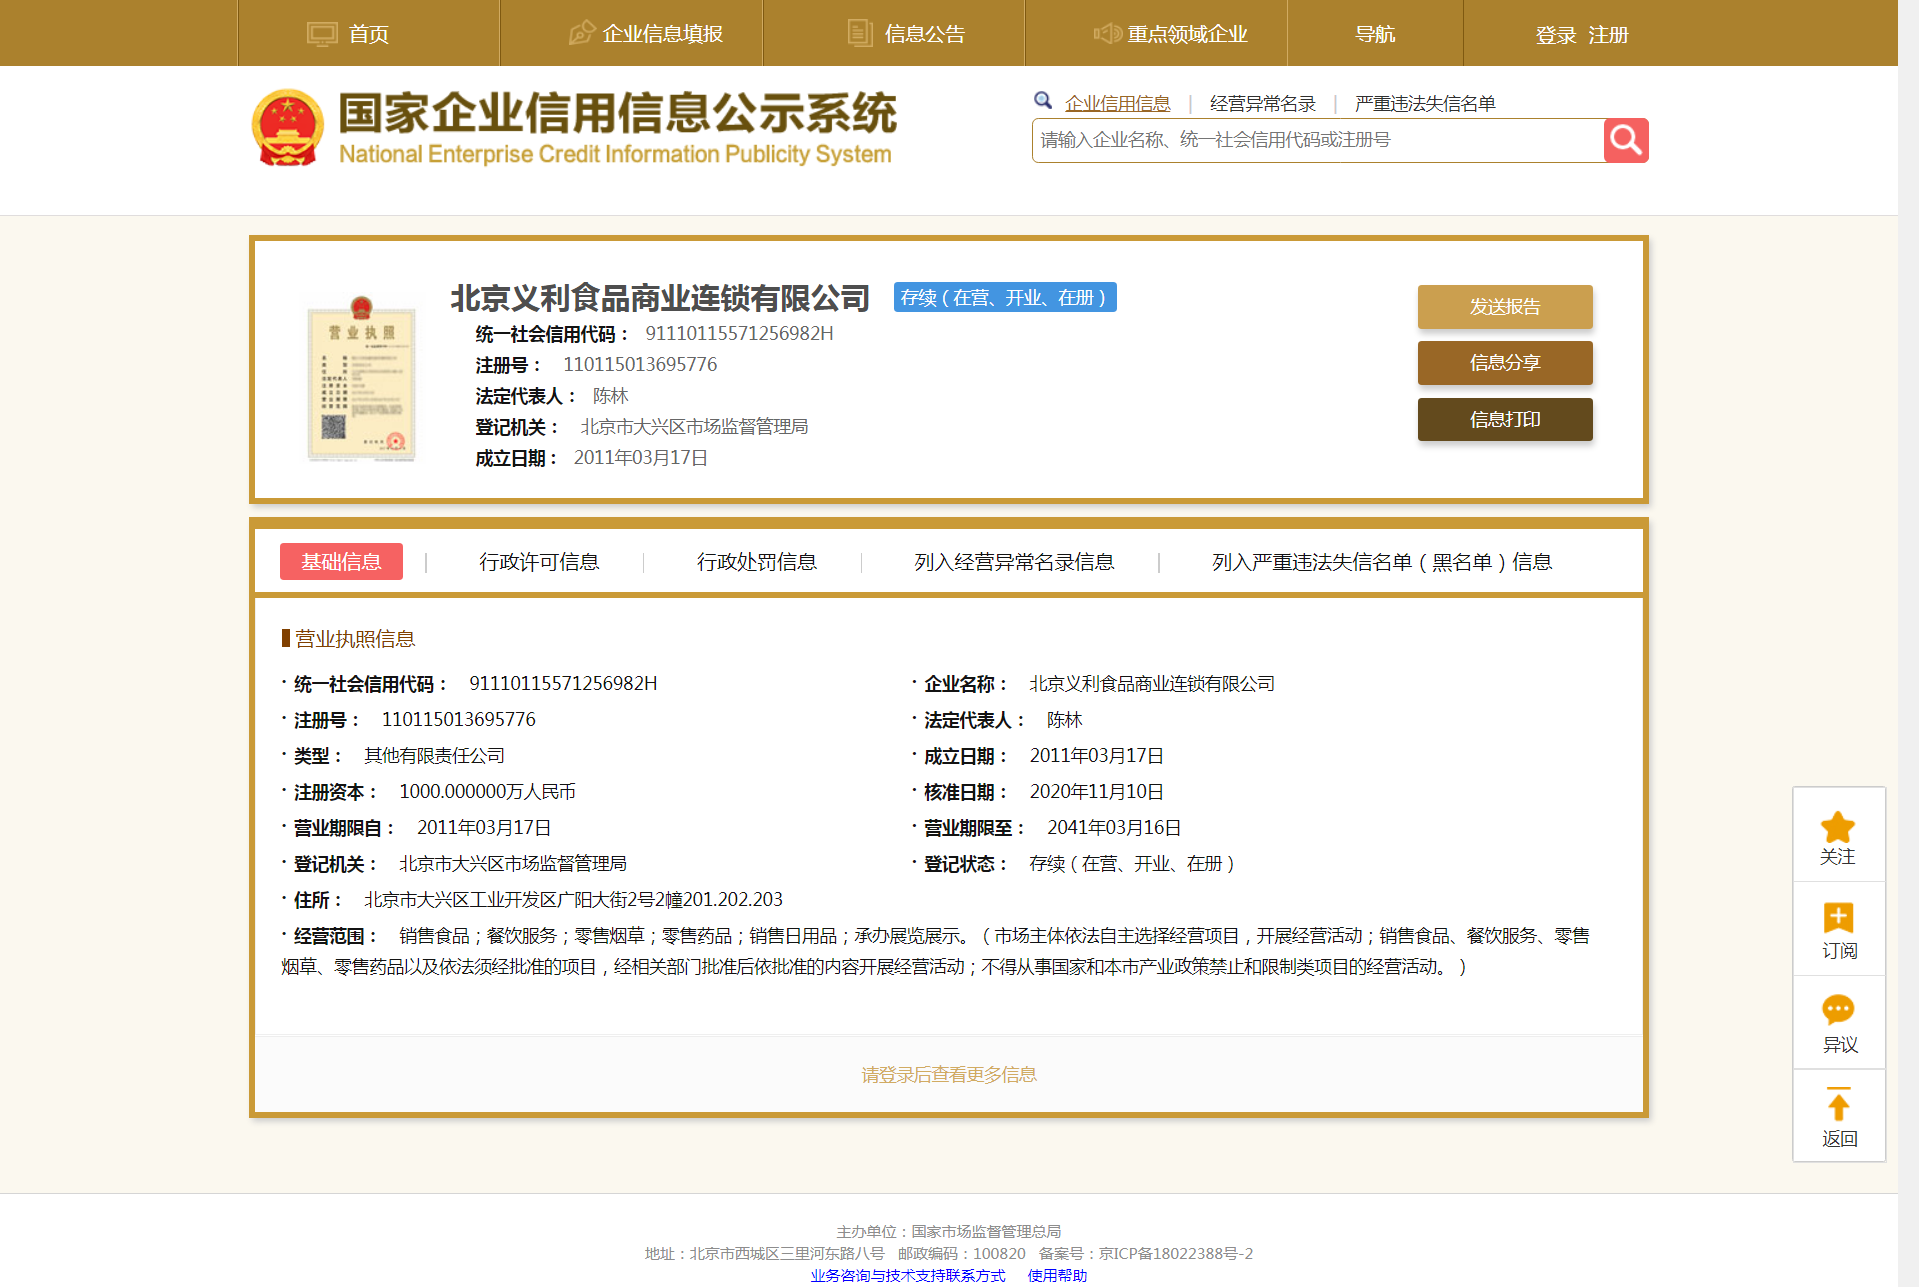Click the 1000.000000万人民币 capital value
Screen dimensions: 1919x1287
(x=487, y=791)
